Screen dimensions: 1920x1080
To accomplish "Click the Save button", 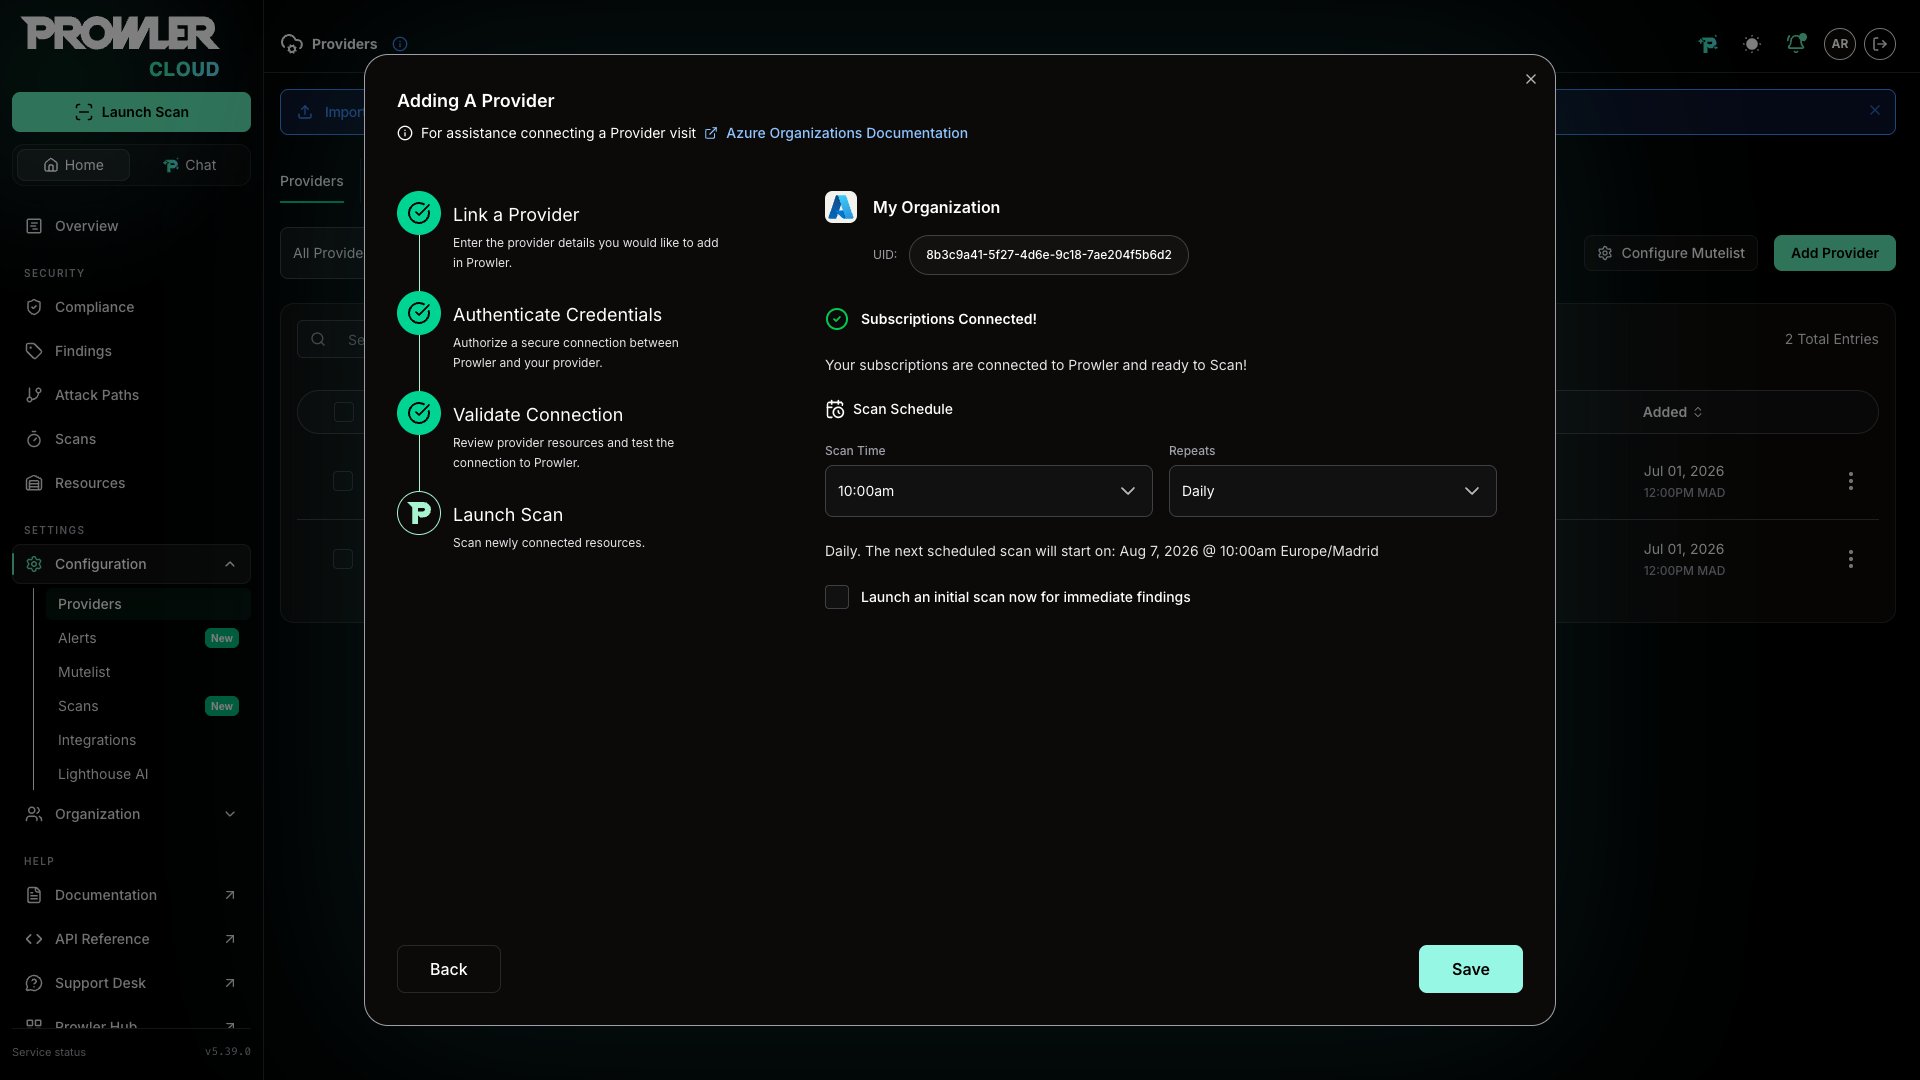I will tap(1470, 969).
